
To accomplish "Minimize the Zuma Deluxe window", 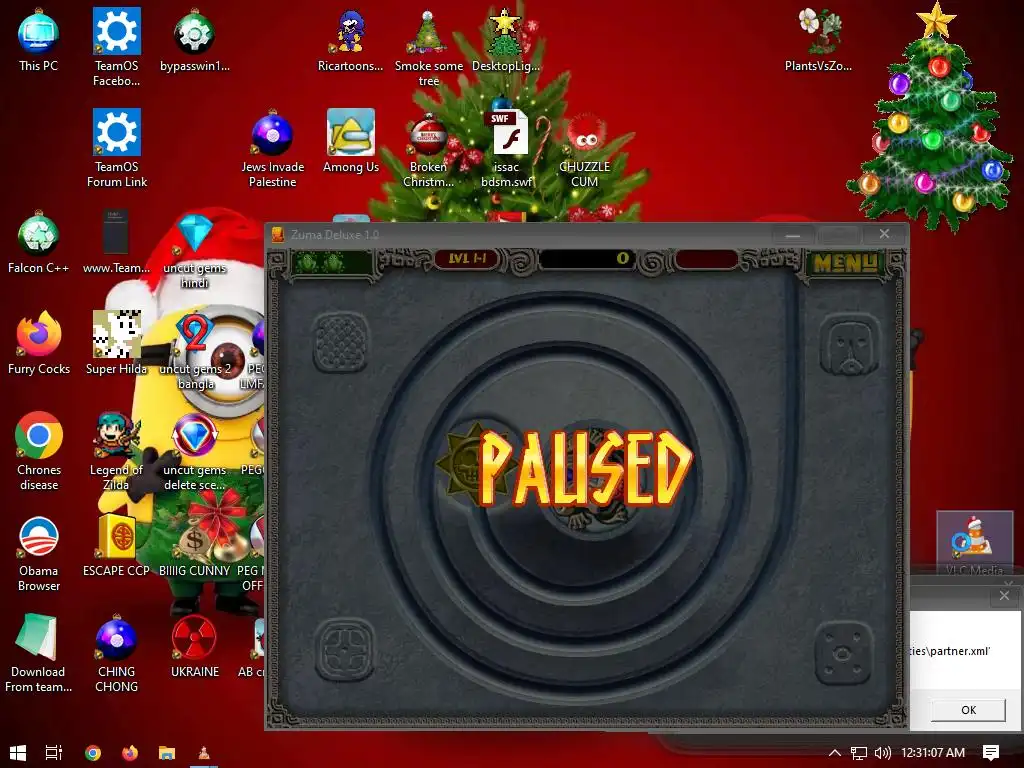I will click(x=793, y=234).
